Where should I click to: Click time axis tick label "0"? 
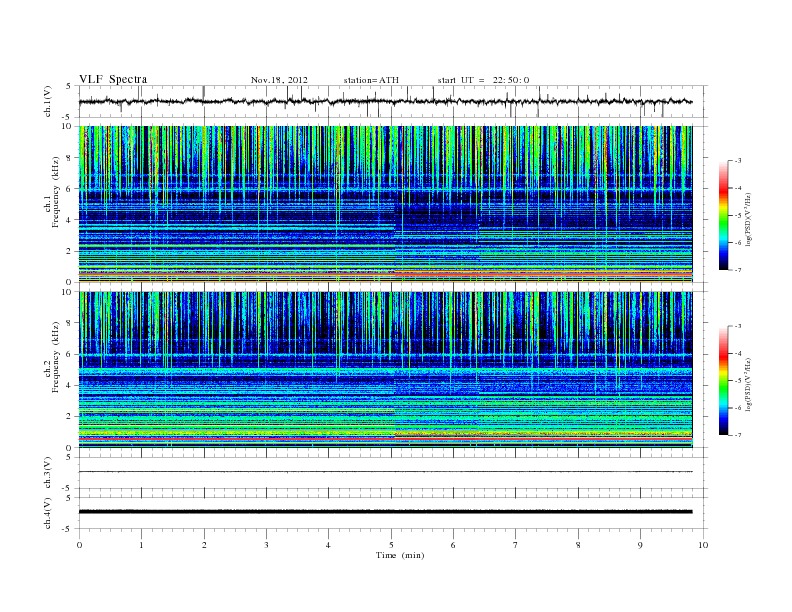pyautogui.click(x=79, y=545)
